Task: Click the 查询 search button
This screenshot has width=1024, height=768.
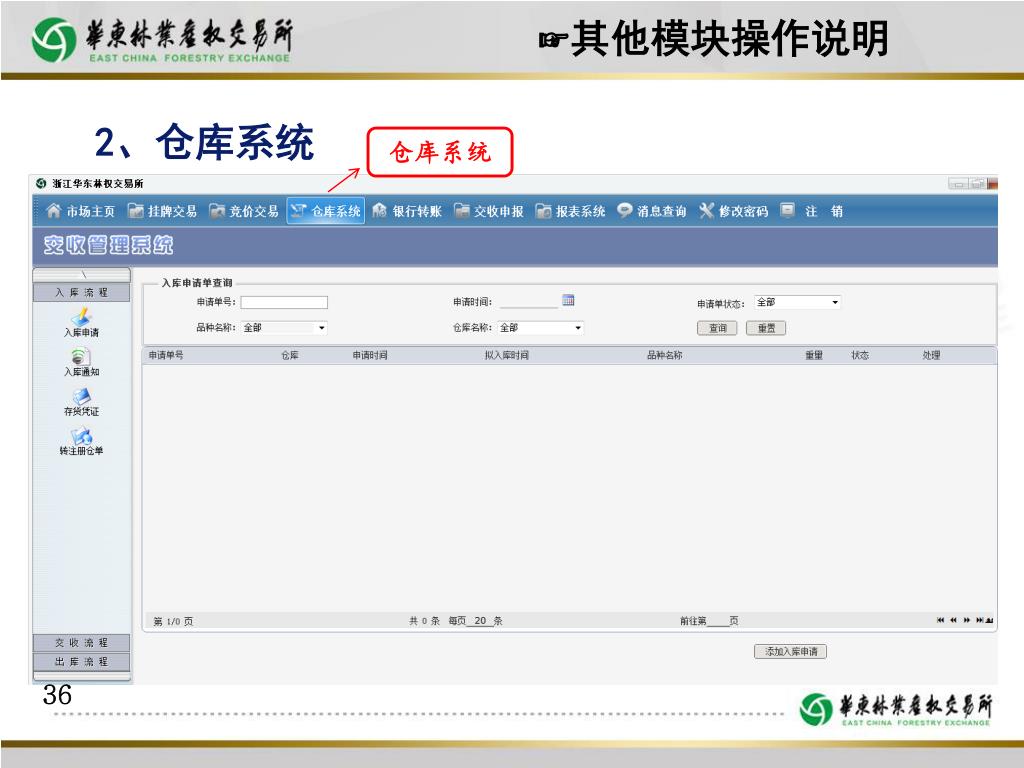Action: tap(717, 328)
